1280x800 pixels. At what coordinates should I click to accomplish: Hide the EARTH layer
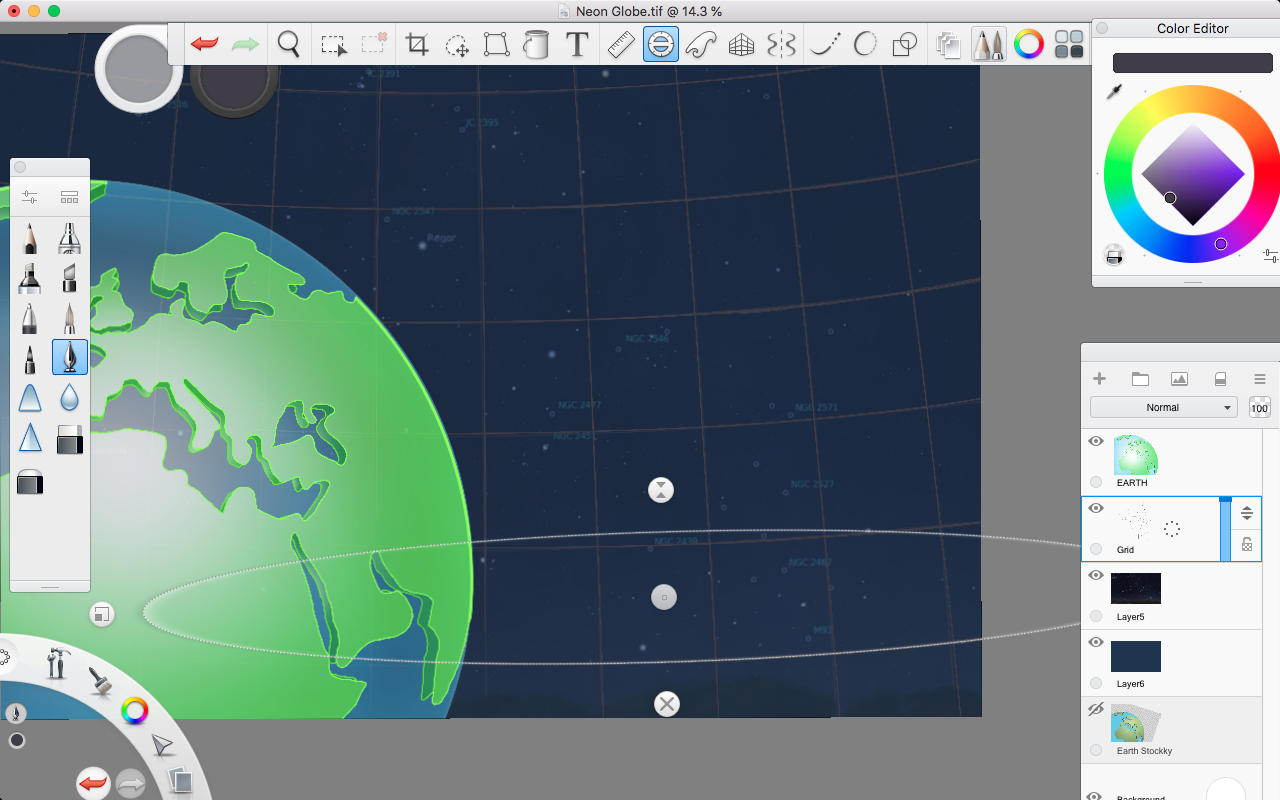point(1095,441)
